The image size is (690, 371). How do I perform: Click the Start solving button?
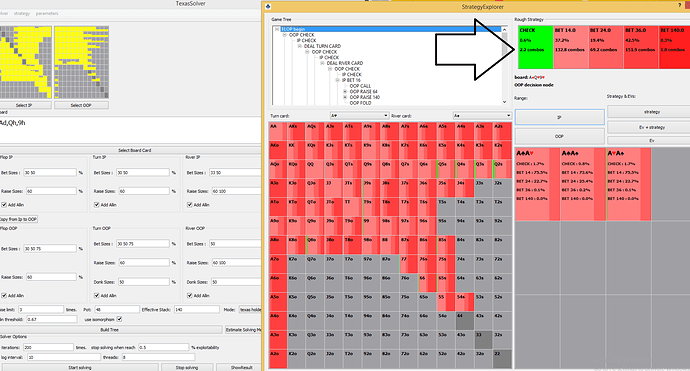coord(80,367)
